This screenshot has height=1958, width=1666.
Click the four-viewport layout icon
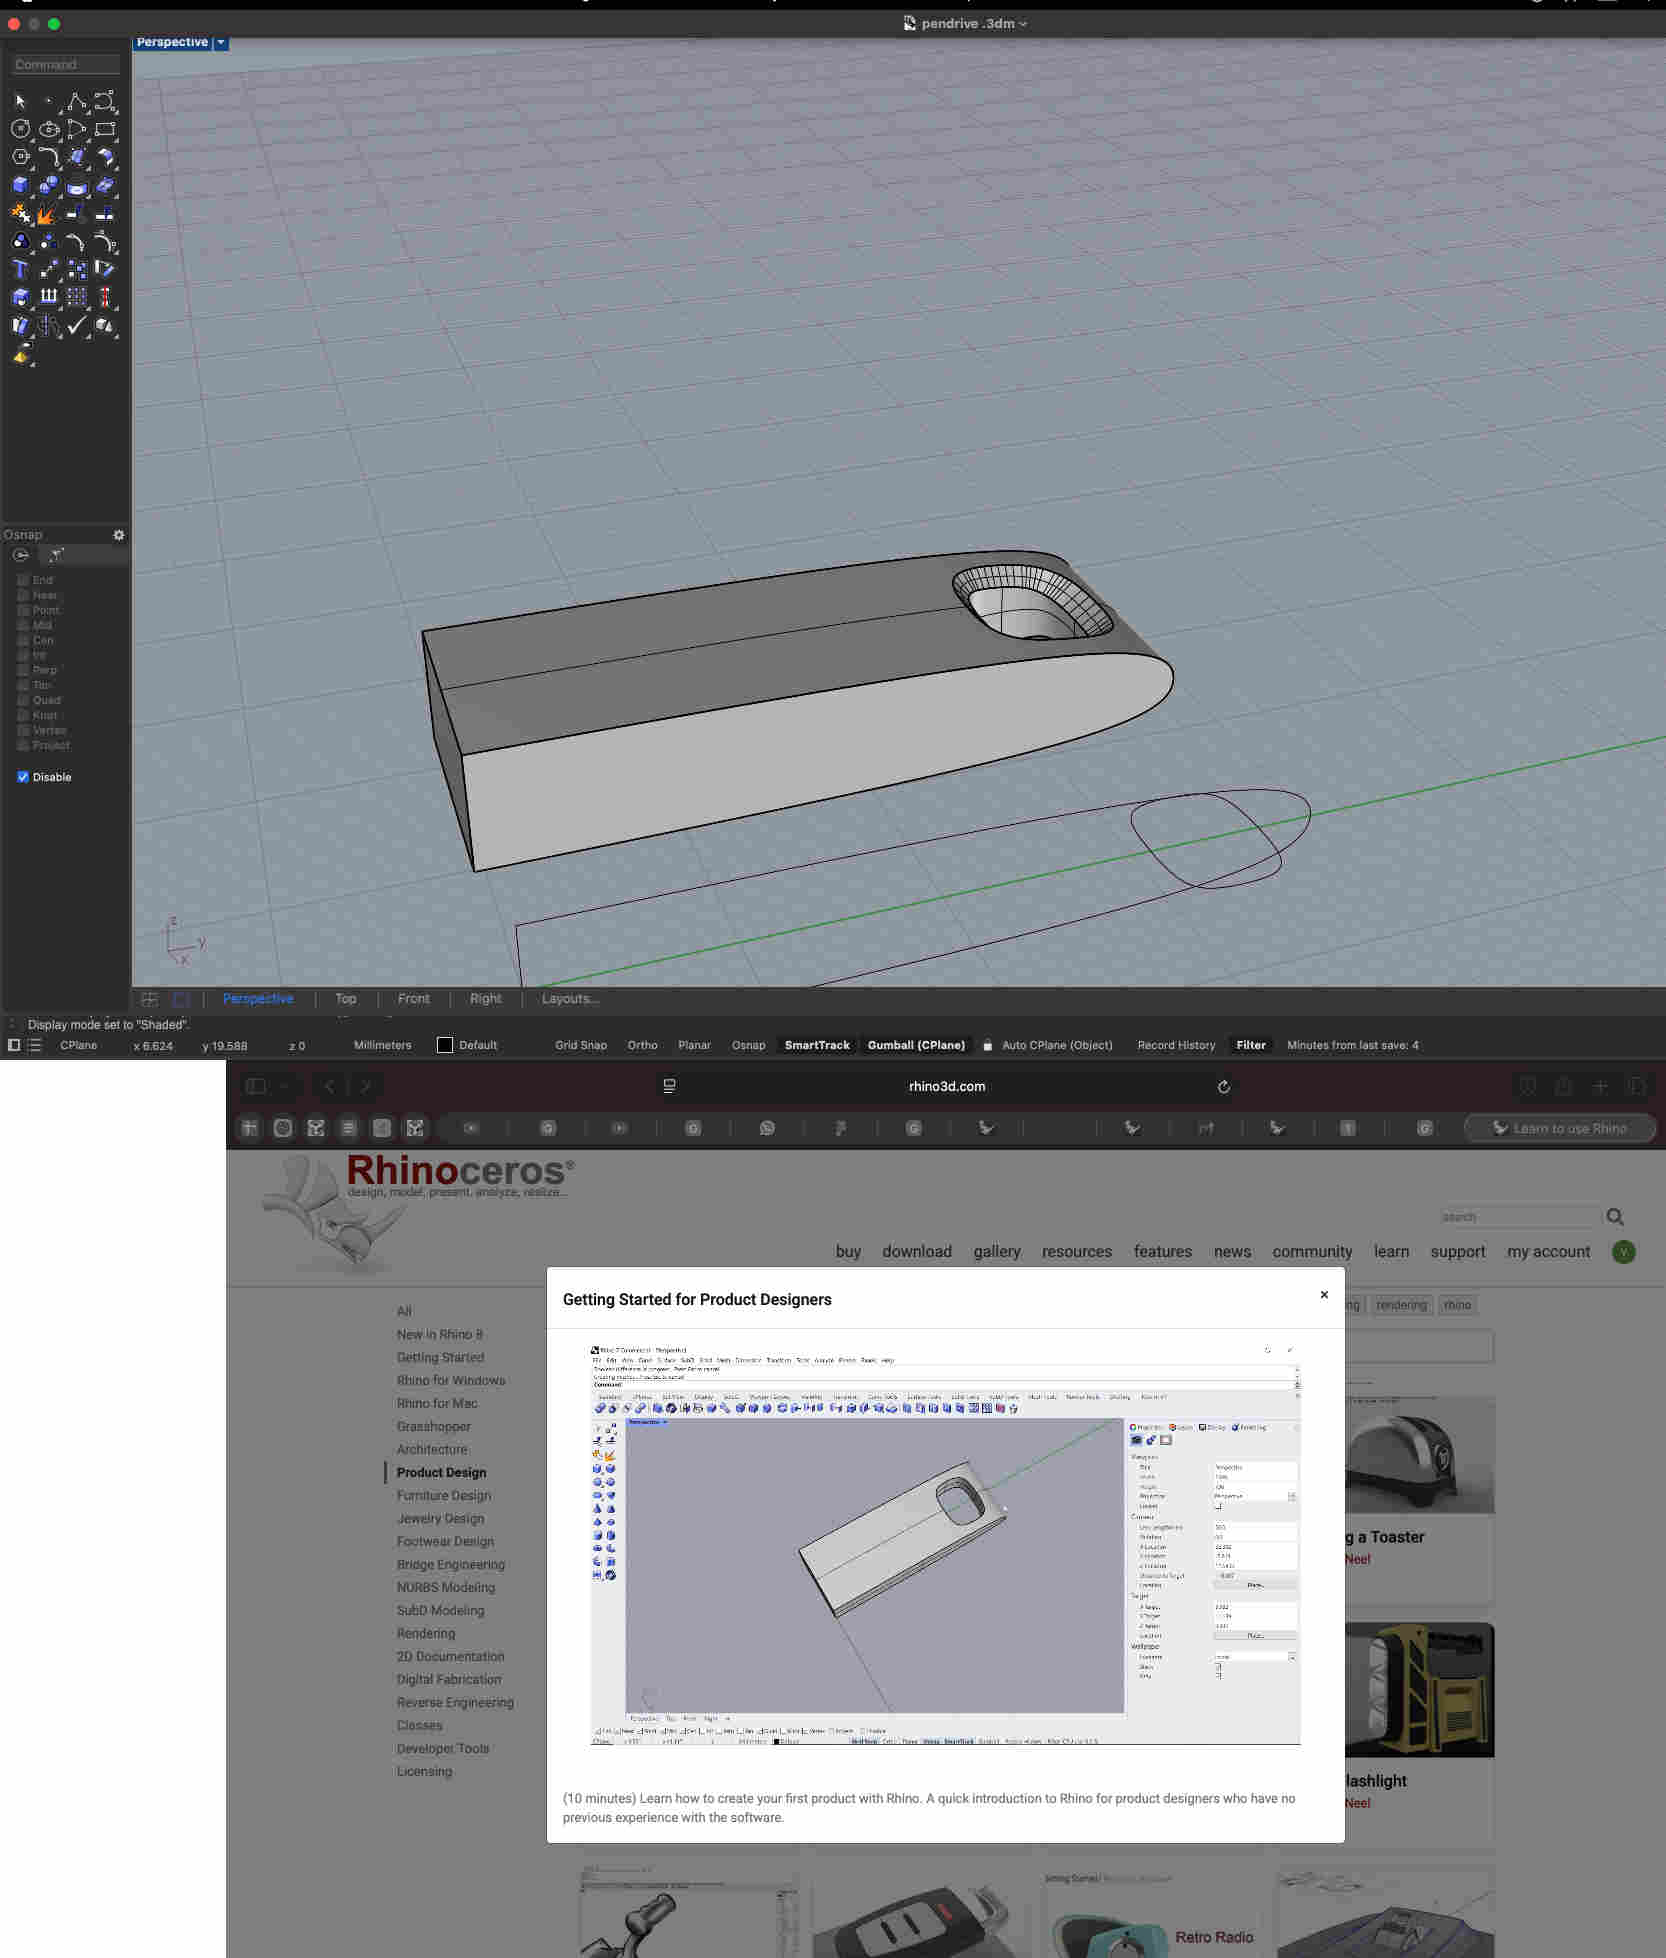point(149,999)
